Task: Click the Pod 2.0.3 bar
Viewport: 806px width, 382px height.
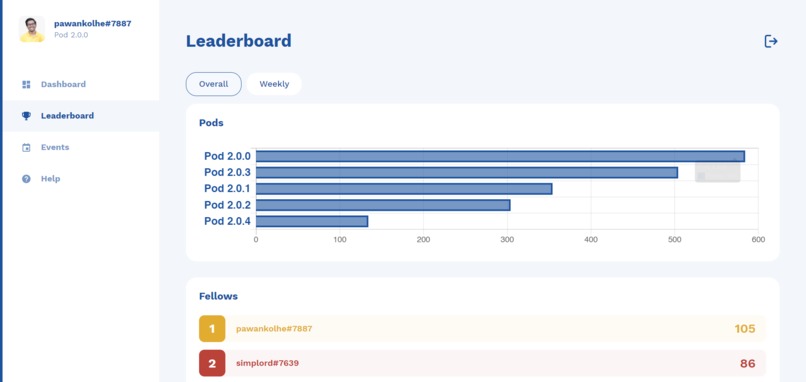Action: (467, 172)
